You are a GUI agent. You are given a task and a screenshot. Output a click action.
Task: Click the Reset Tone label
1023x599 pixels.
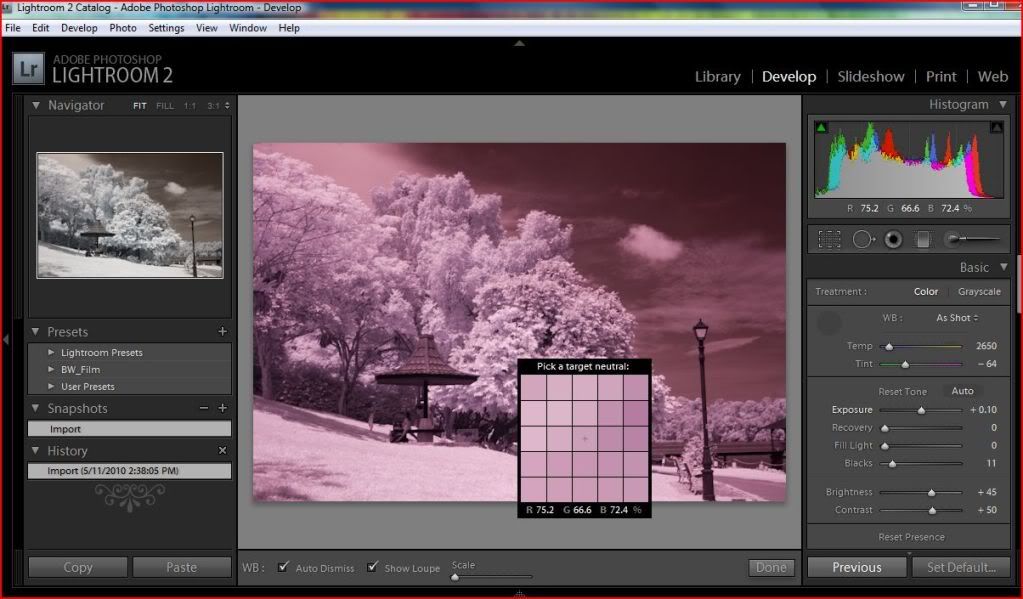click(902, 392)
